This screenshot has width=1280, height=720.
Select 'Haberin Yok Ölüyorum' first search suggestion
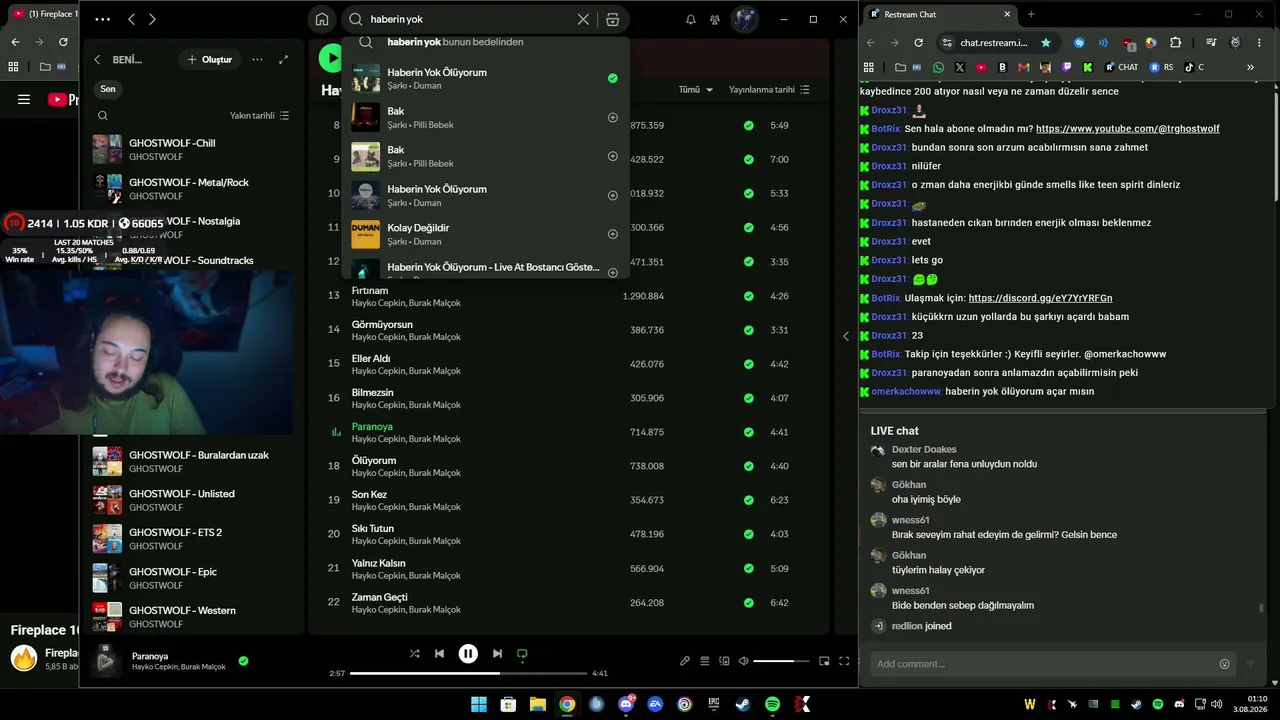click(485, 78)
